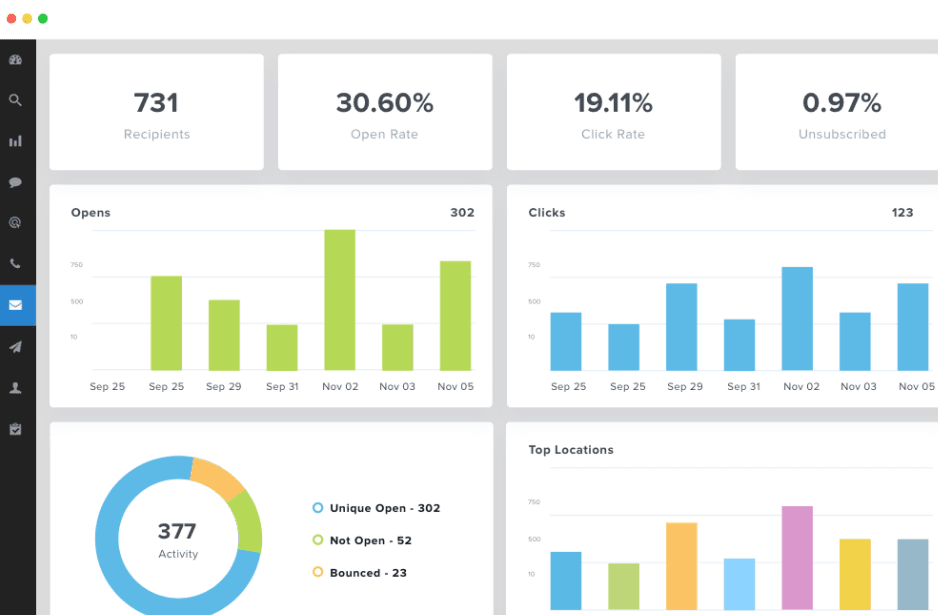The width and height of the screenshot is (938, 615).
Task: Click Nov 03 axis label under Opens chart
Action: point(397,386)
